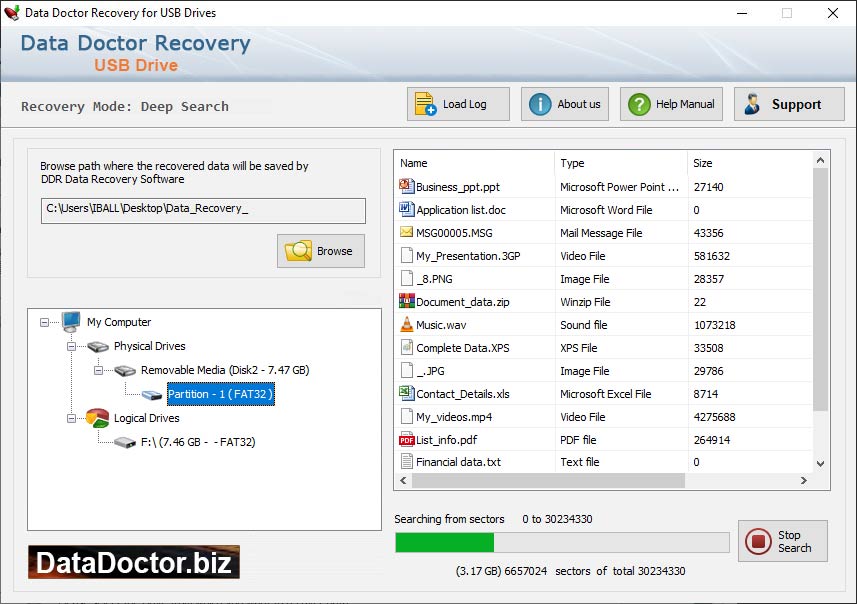Click the DataDoctor.biz logo banner
The image size is (857, 604).
(x=134, y=562)
